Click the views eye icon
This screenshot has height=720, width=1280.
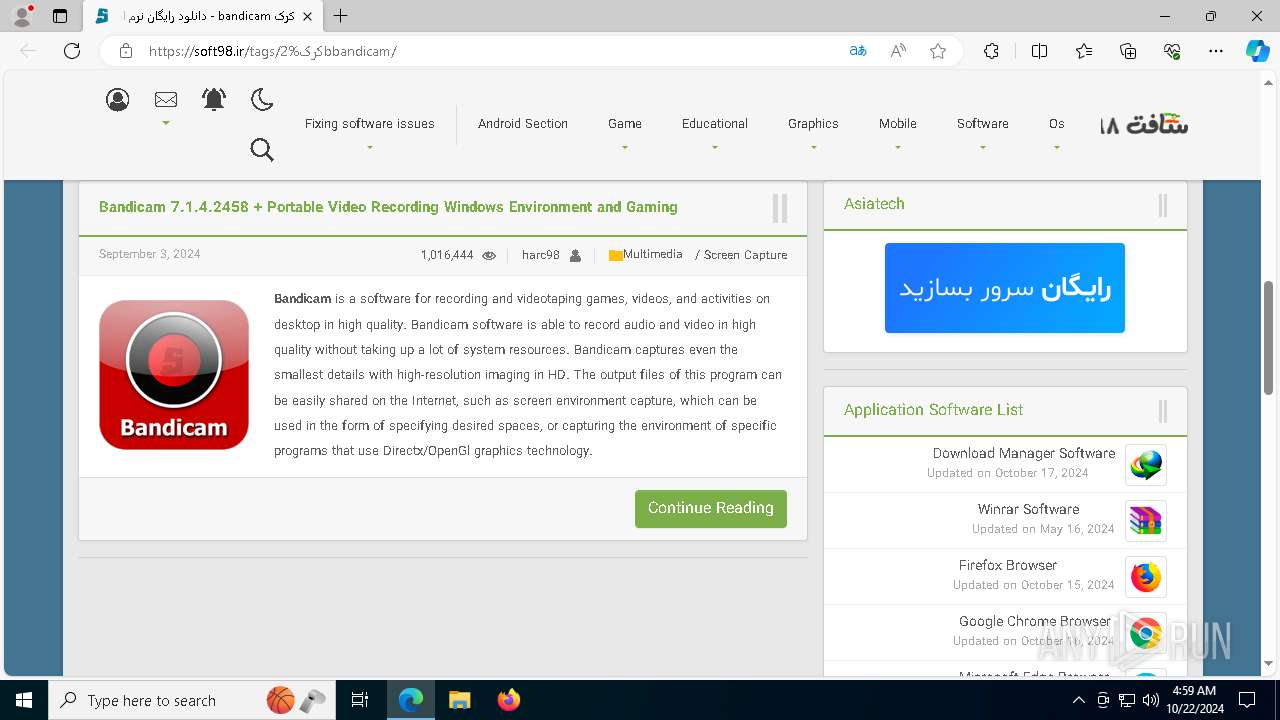pos(489,256)
